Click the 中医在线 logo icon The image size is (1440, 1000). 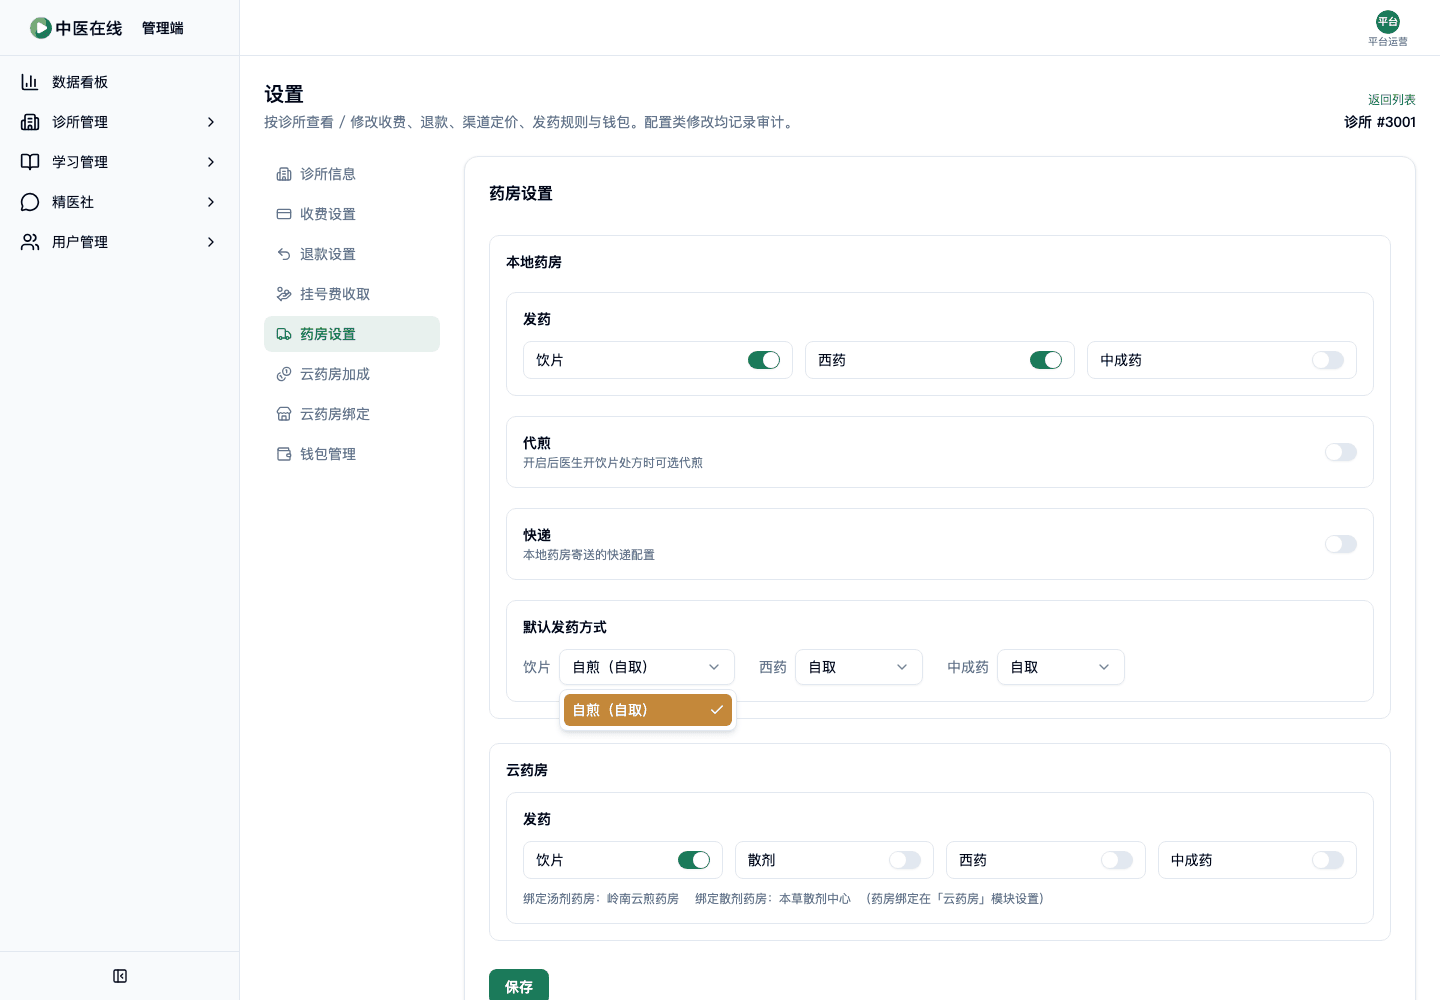coord(41,28)
